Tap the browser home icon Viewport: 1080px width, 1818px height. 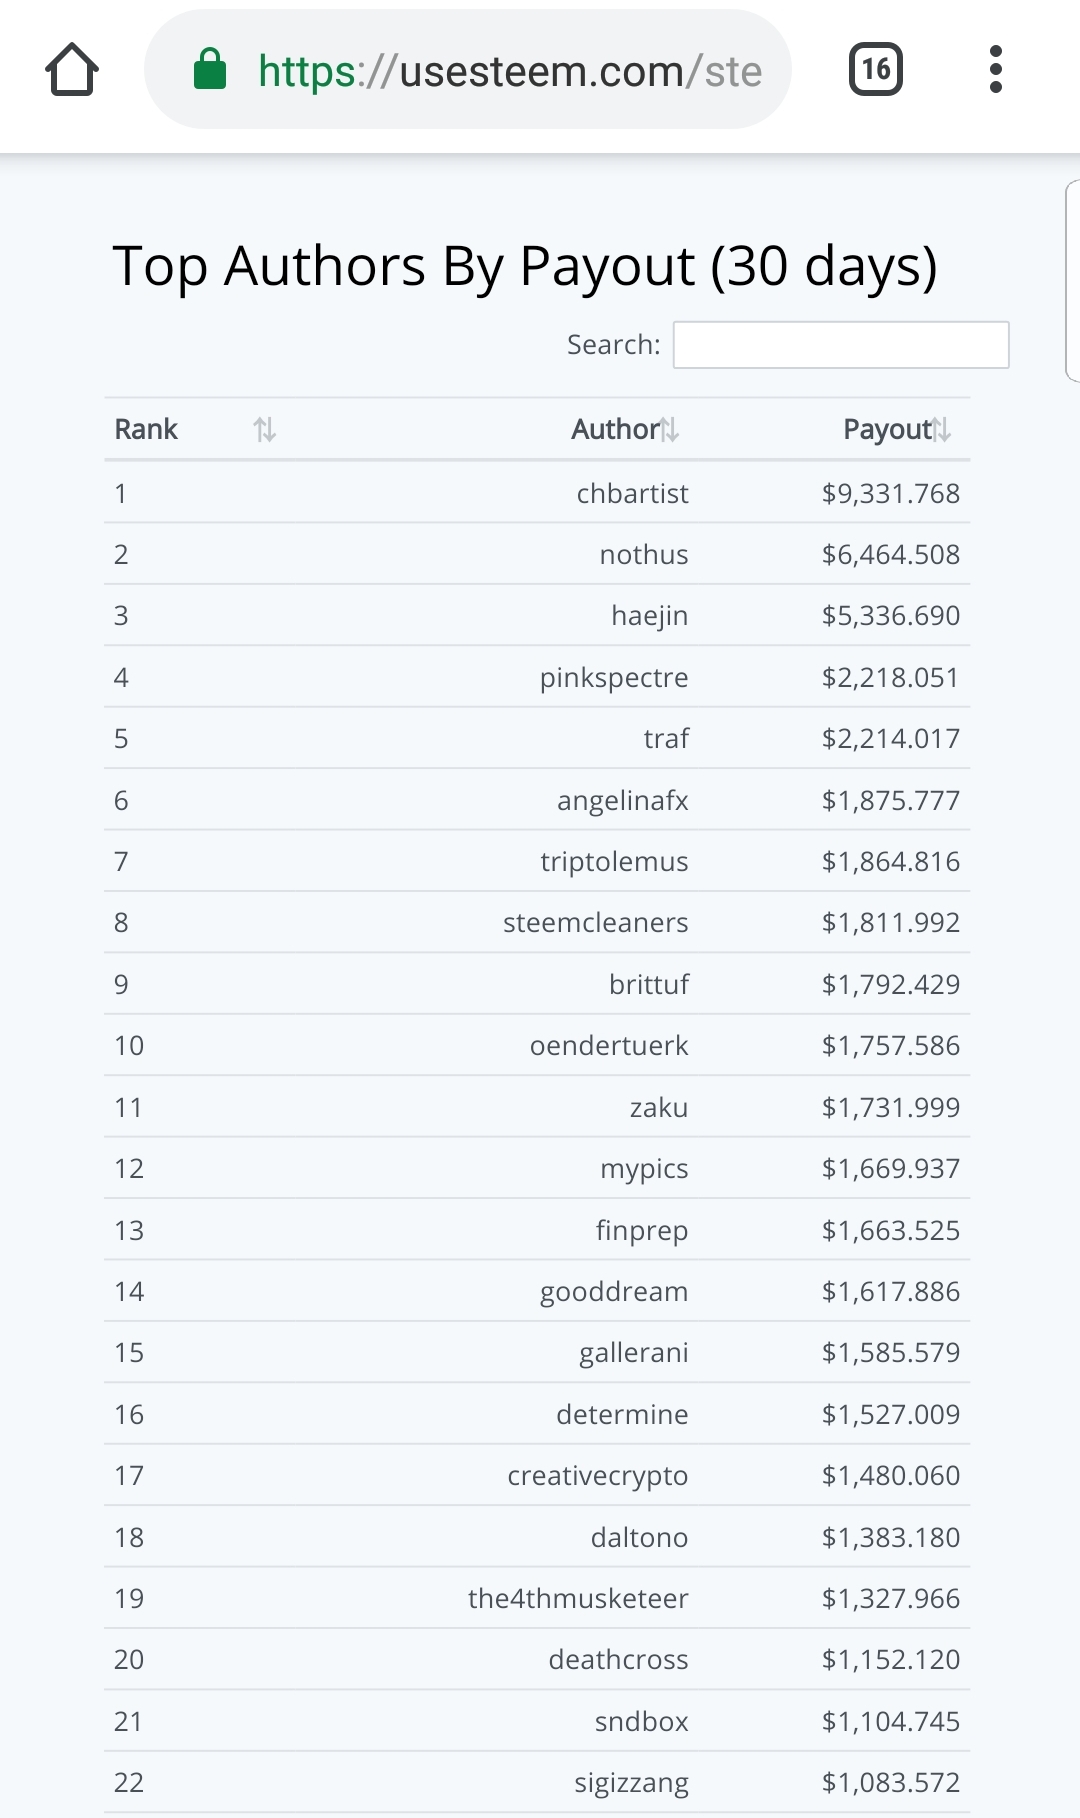click(72, 70)
